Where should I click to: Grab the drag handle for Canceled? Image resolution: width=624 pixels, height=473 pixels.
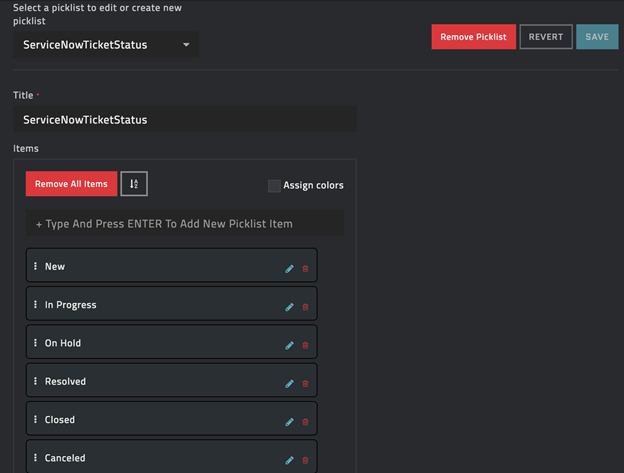[35, 457]
